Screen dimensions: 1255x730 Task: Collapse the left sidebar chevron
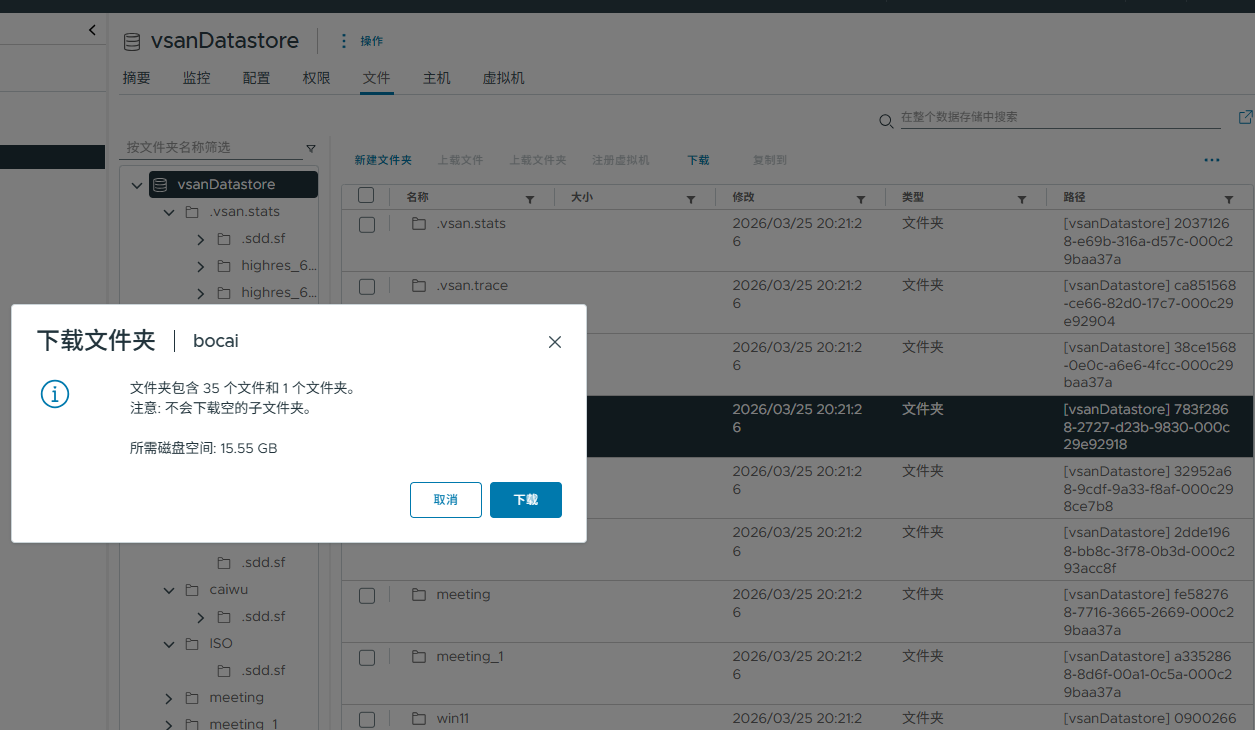click(93, 30)
